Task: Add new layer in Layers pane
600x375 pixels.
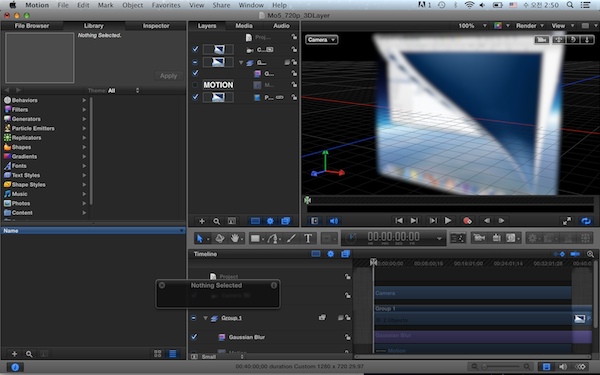Action: (202, 221)
